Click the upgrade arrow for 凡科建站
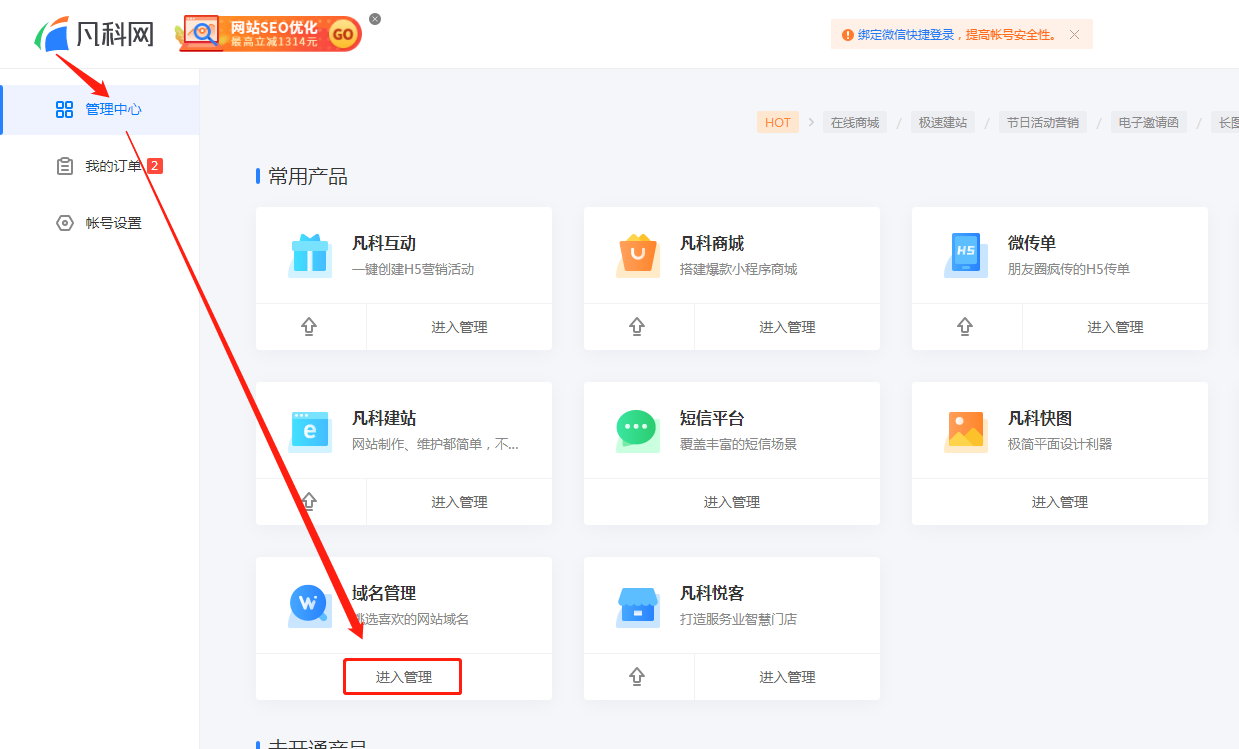 [309, 502]
